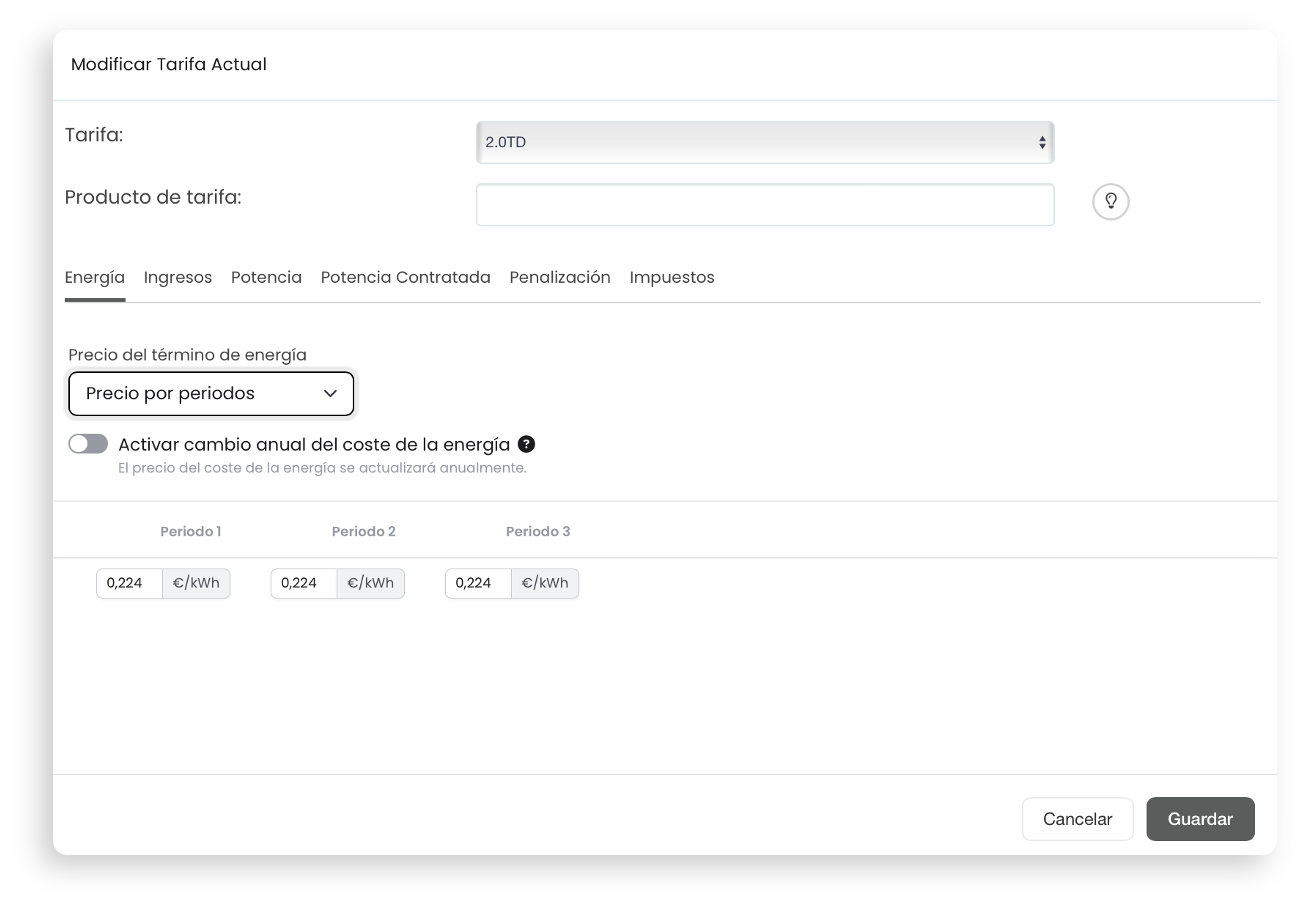
Task: Click the help question mark icon
Action: coord(526,444)
